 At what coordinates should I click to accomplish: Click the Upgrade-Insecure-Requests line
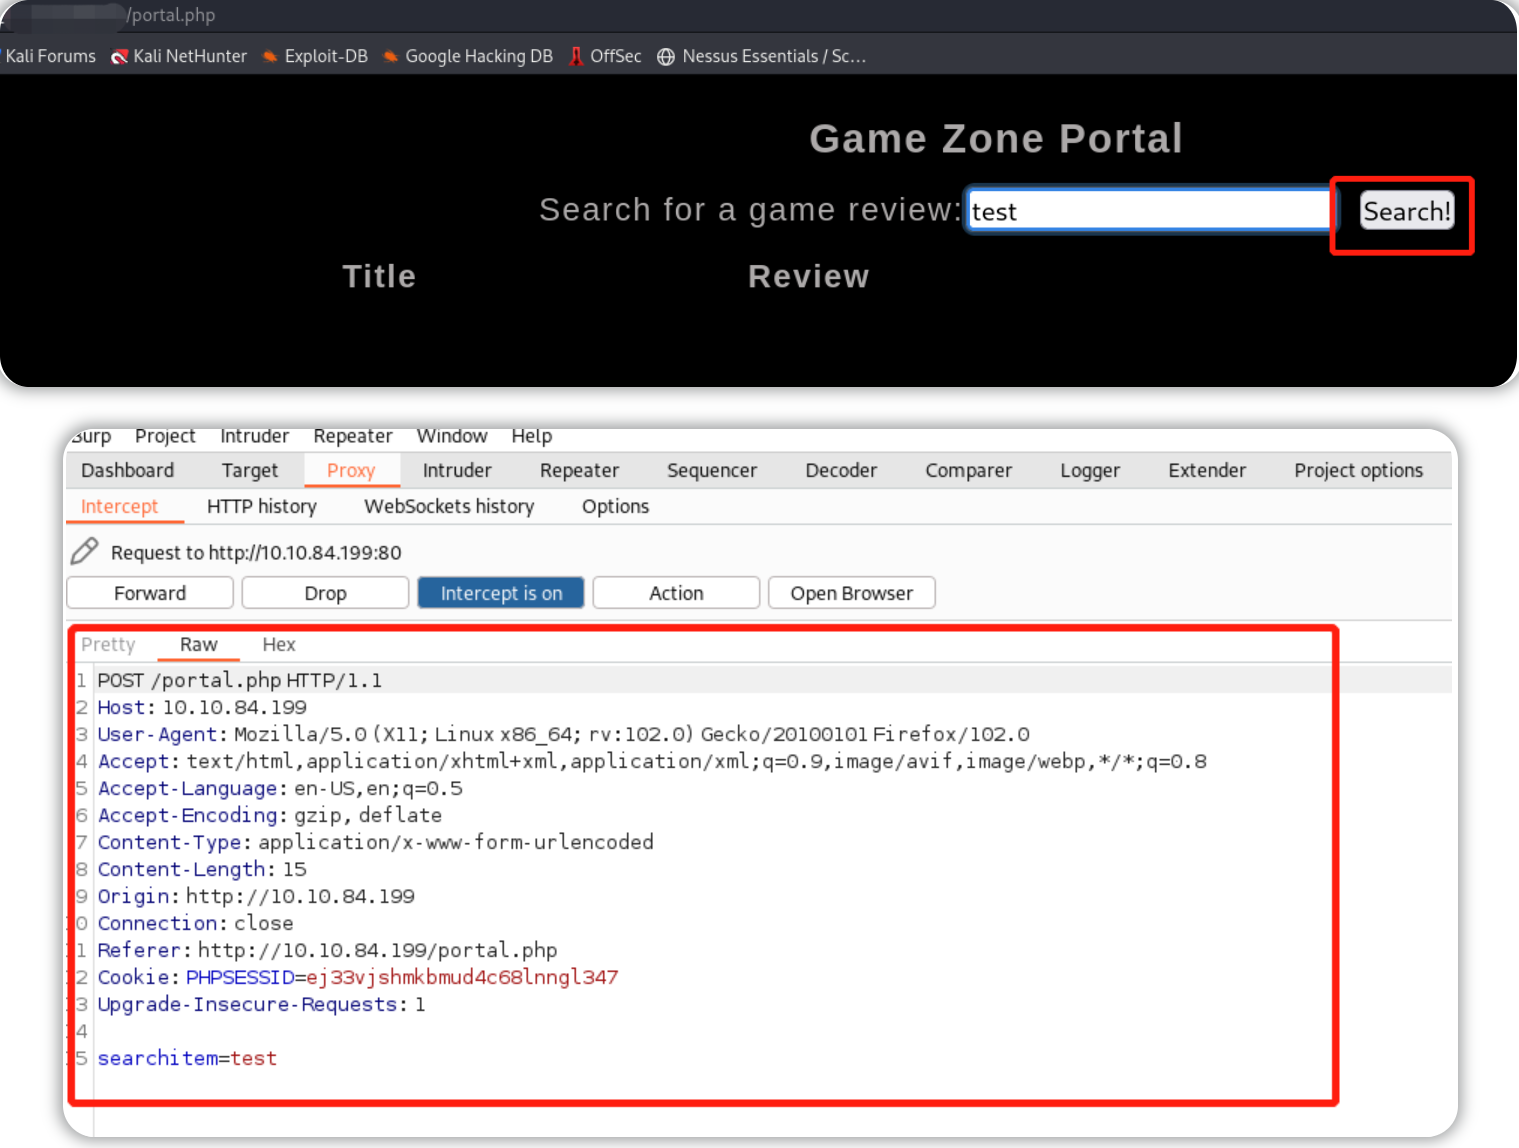click(x=261, y=1004)
